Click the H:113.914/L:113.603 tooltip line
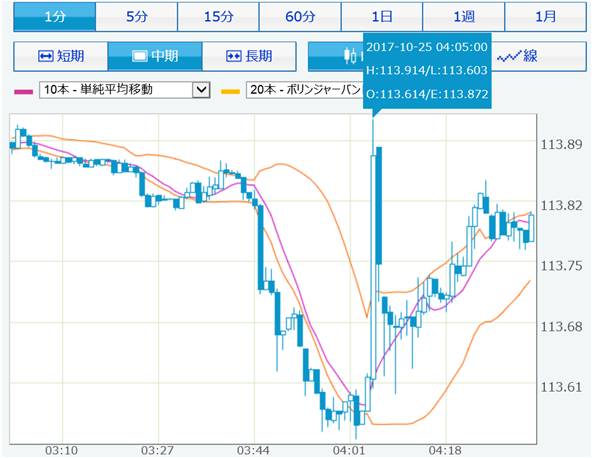Viewport: 592px width, 458px height. (x=427, y=70)
